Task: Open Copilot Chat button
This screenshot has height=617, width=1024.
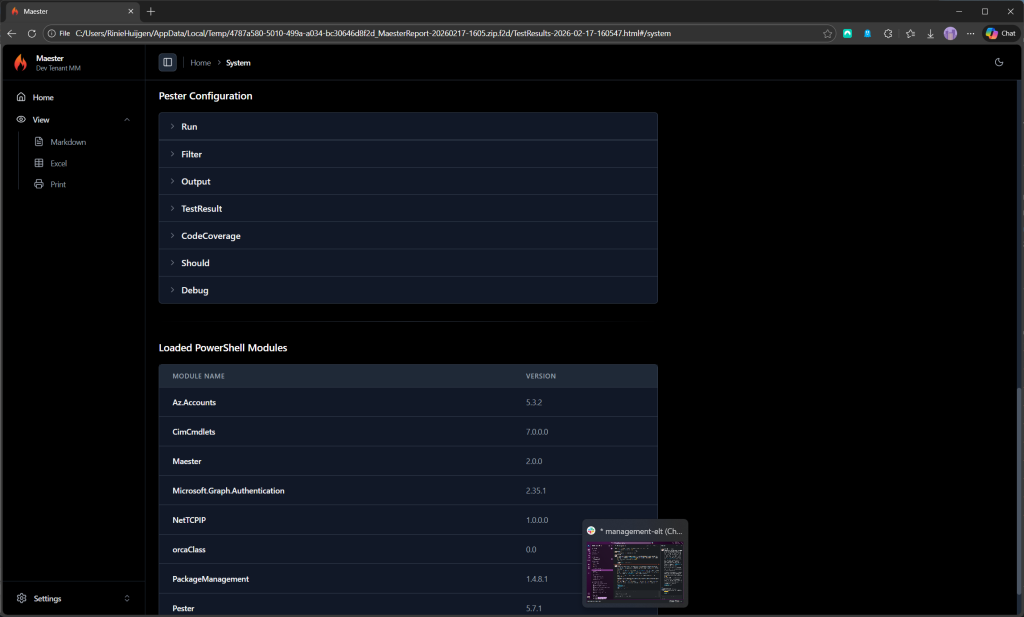Action: (1001, 33)
